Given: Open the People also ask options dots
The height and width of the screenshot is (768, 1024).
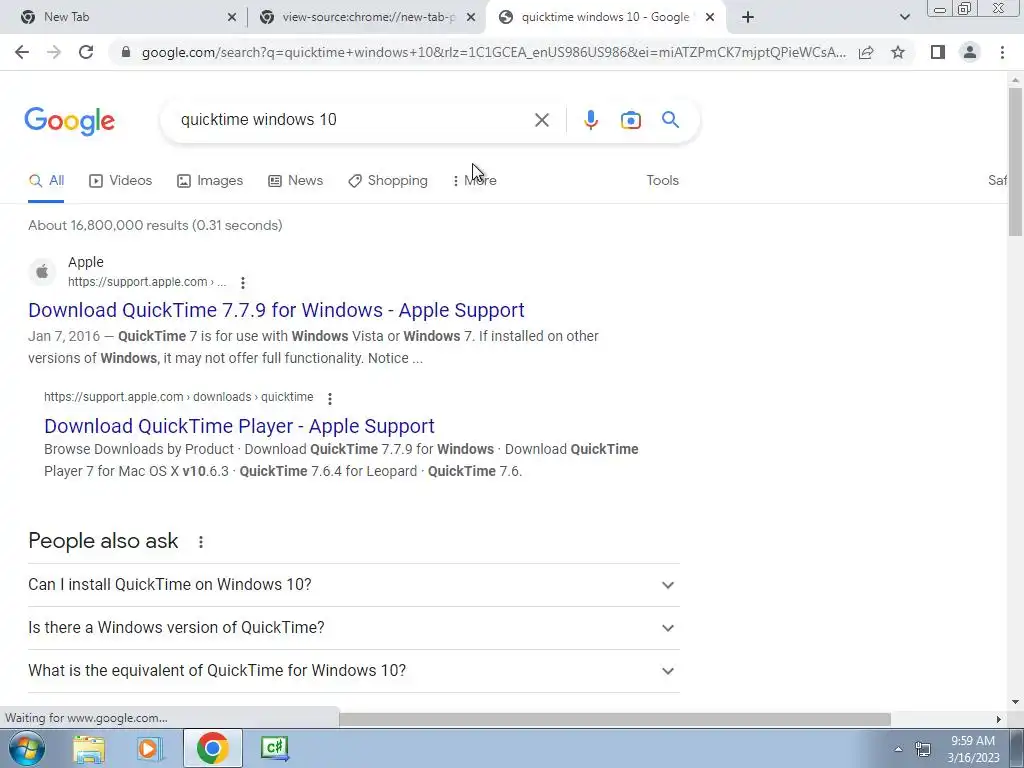Looking at the screenshot, I should (201, 541).
